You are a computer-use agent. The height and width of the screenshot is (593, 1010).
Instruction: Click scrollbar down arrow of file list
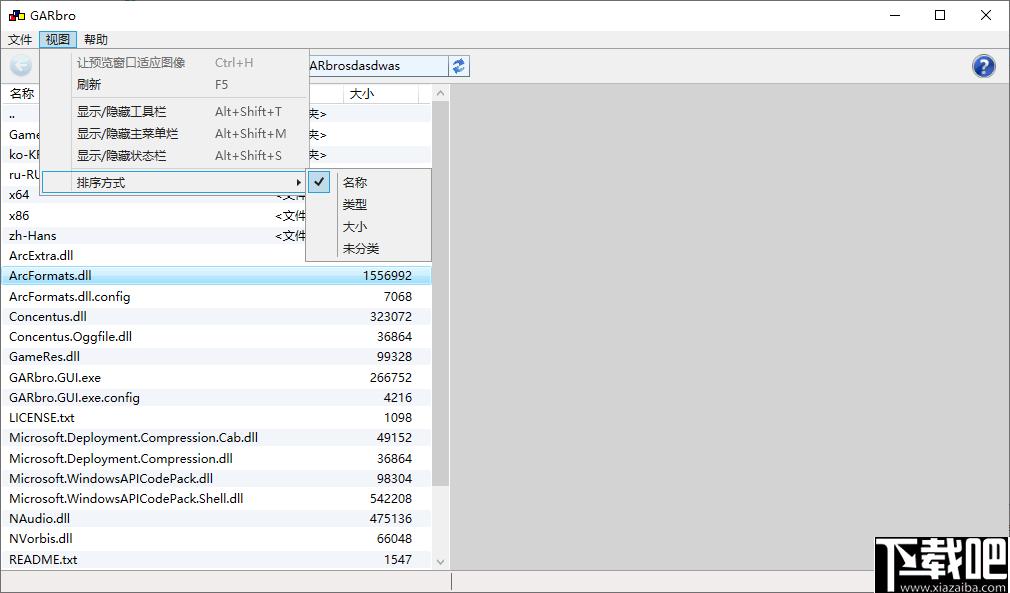click(x=441, y=561)
